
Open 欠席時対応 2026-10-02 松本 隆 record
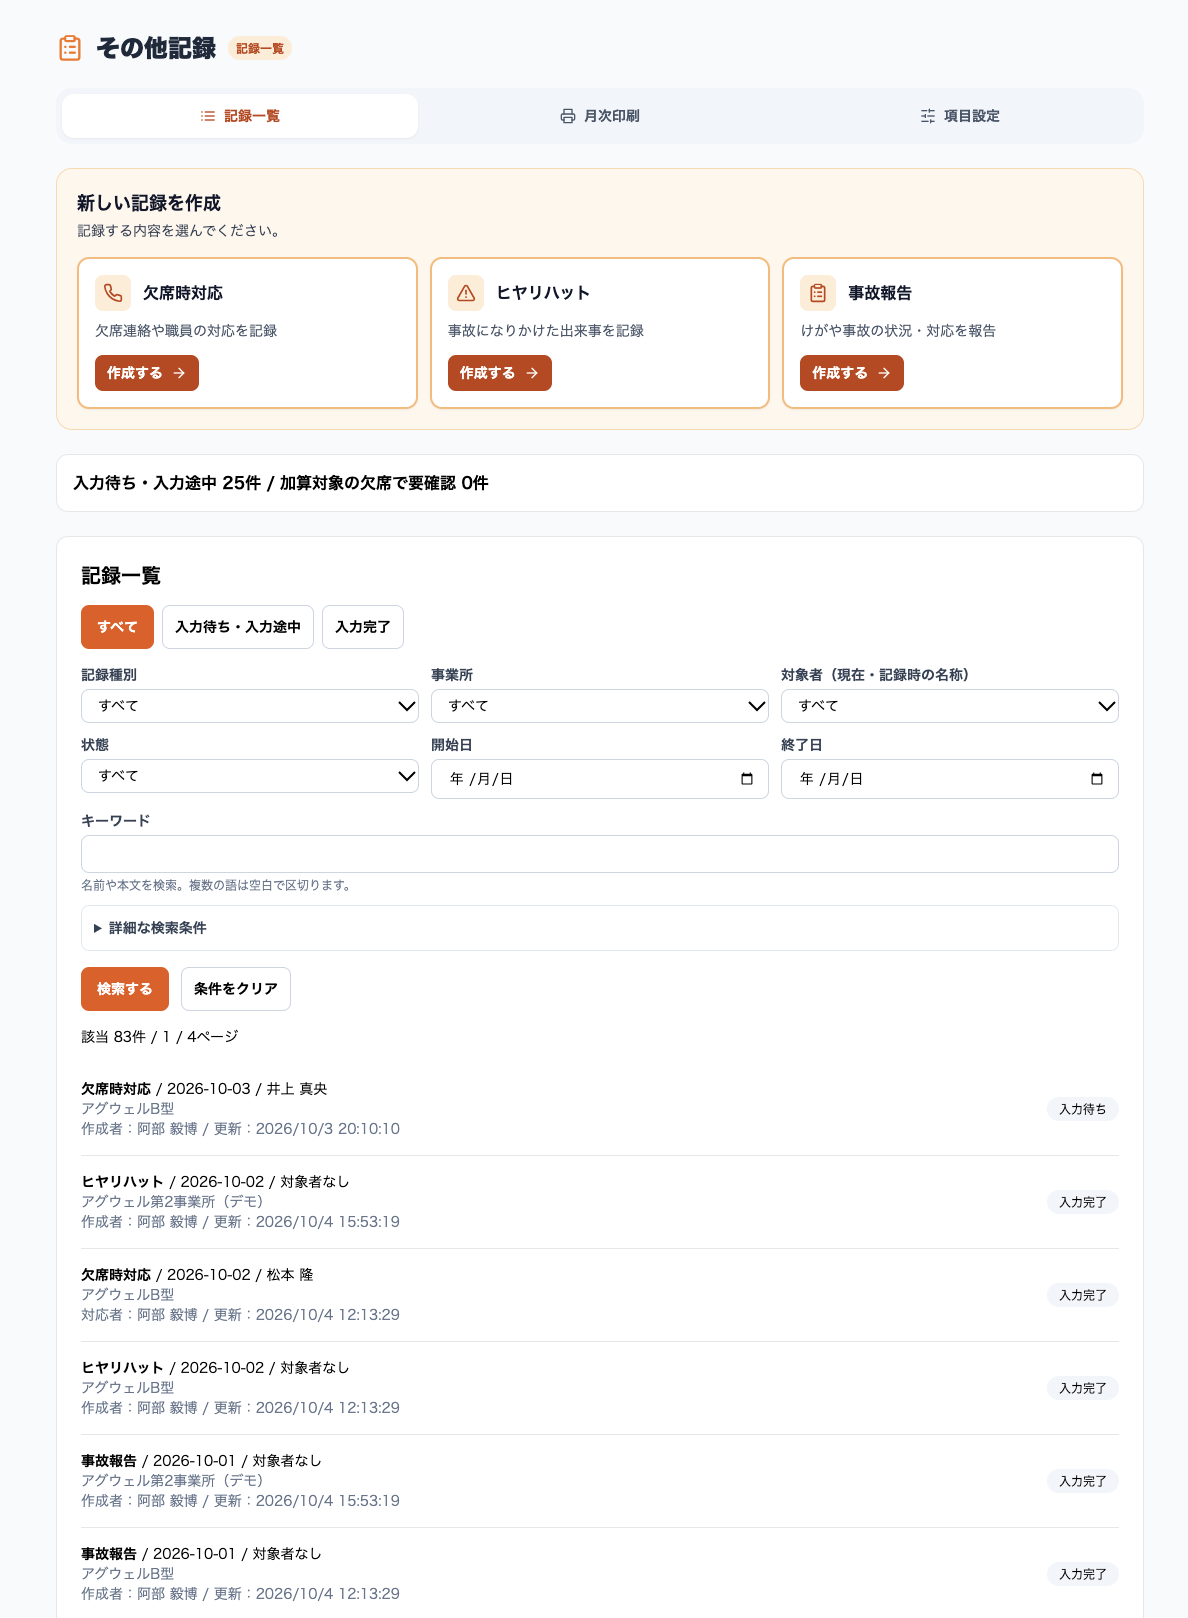click(x=600, y=1295)
